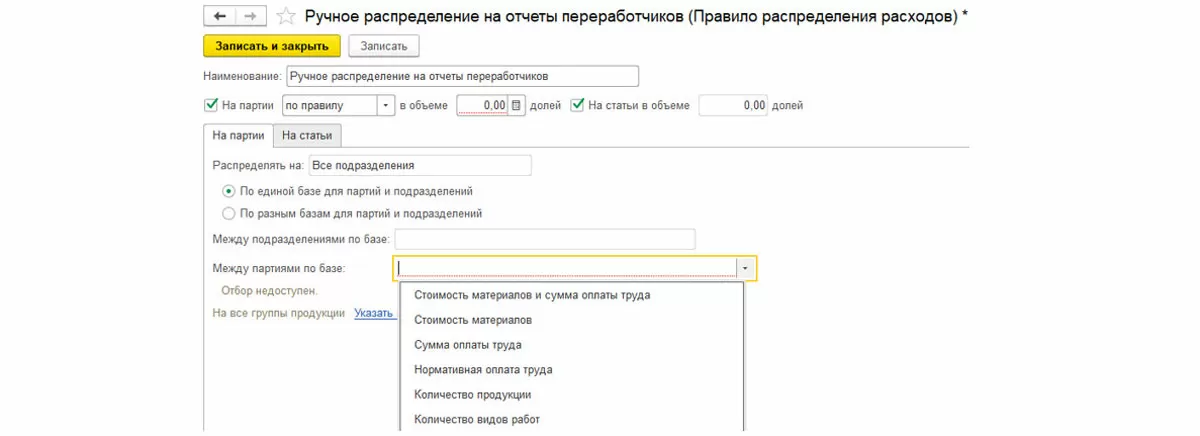Follow the "Указать" link
The height and width of the screenshot is (436, 1200).
(x=373, y=313)
